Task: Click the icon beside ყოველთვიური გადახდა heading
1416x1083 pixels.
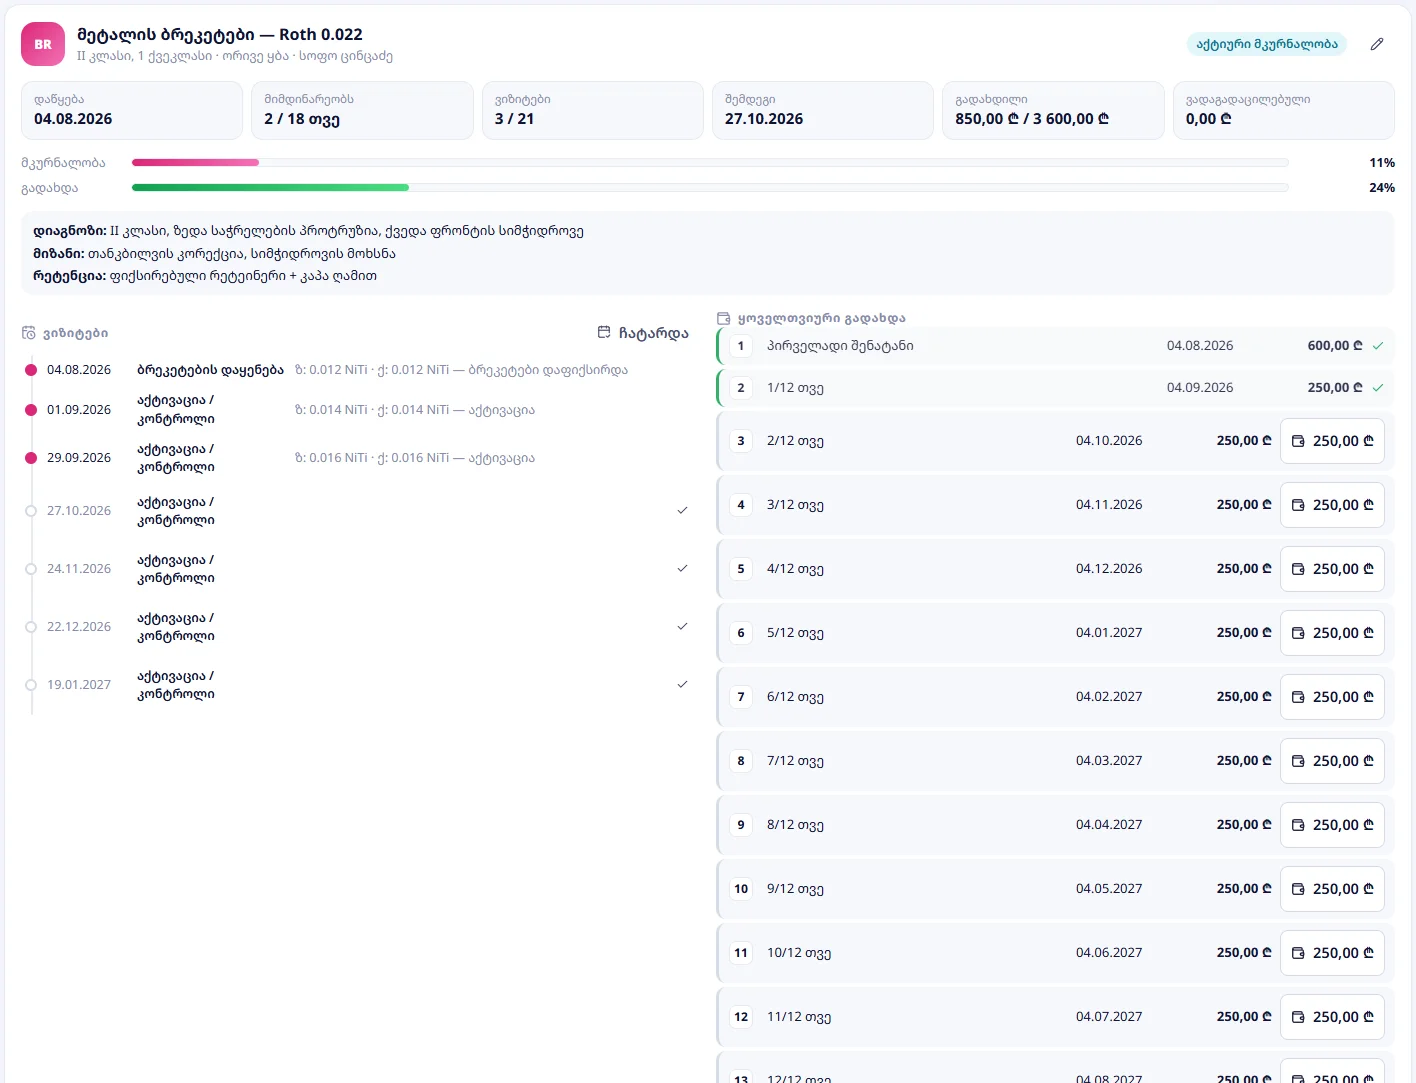Action: (x=724, y=318)
